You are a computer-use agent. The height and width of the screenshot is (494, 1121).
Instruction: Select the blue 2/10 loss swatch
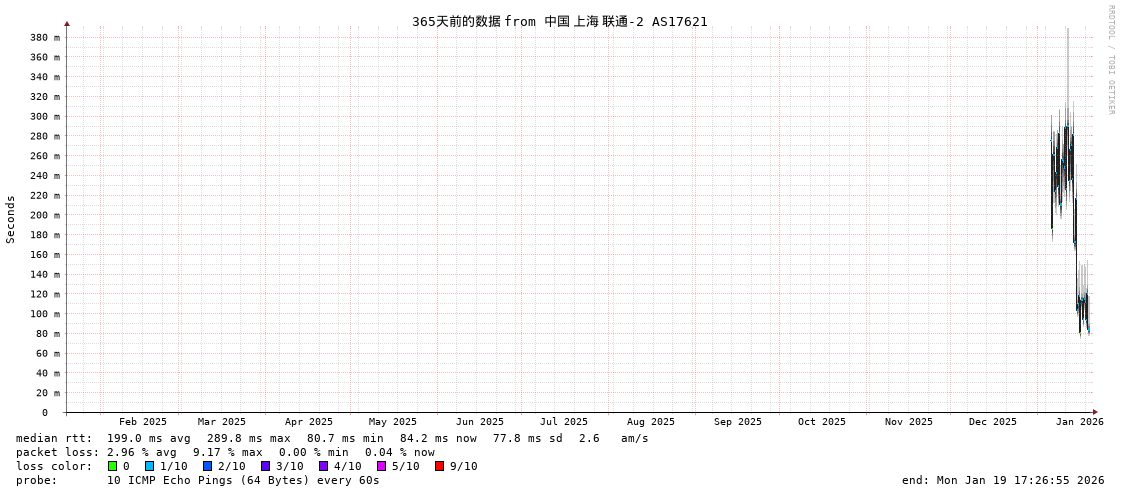tap(207, 466)
